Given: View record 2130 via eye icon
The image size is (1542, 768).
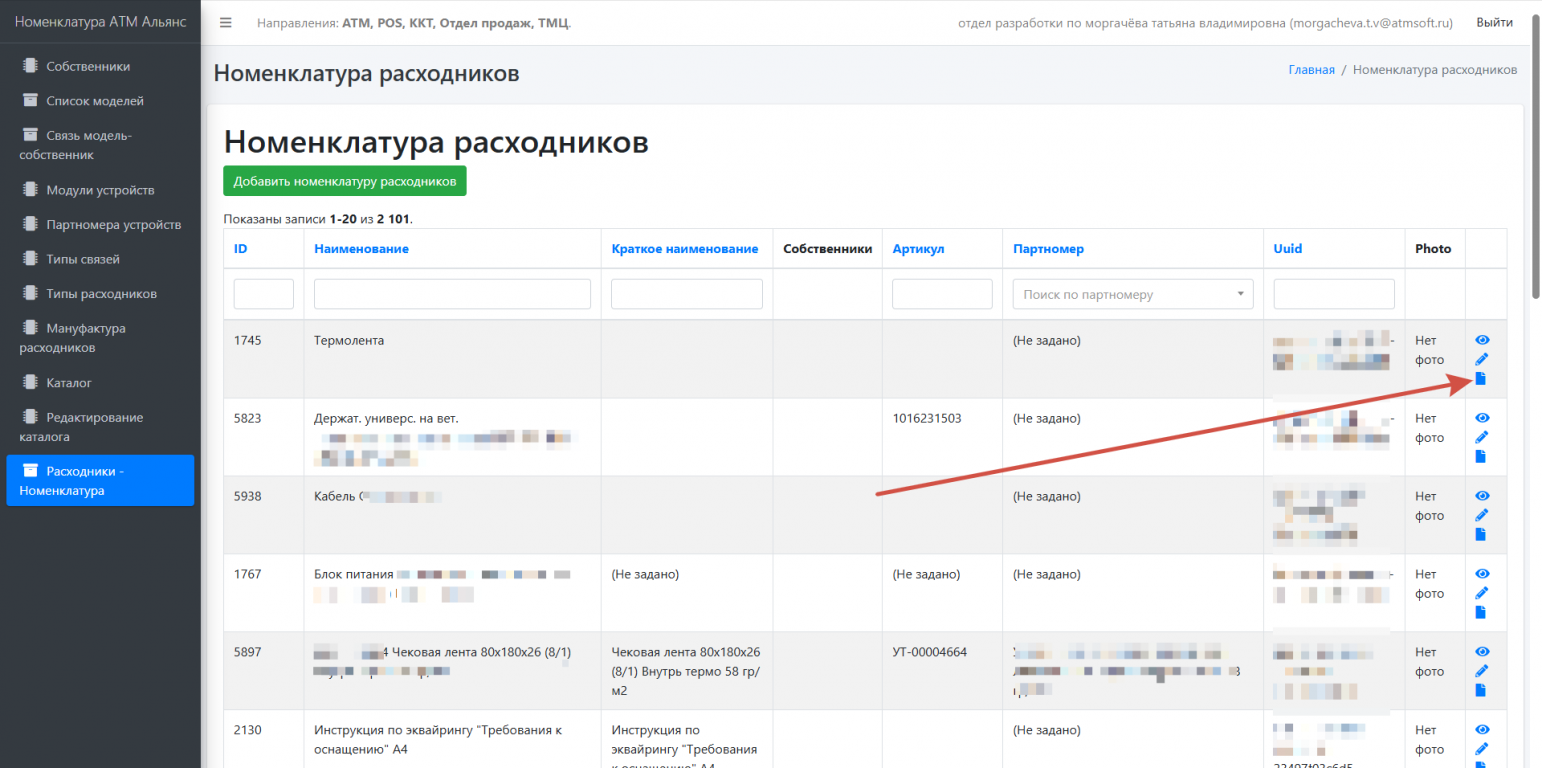Looking at the screenshot, I should [1481, 730].
